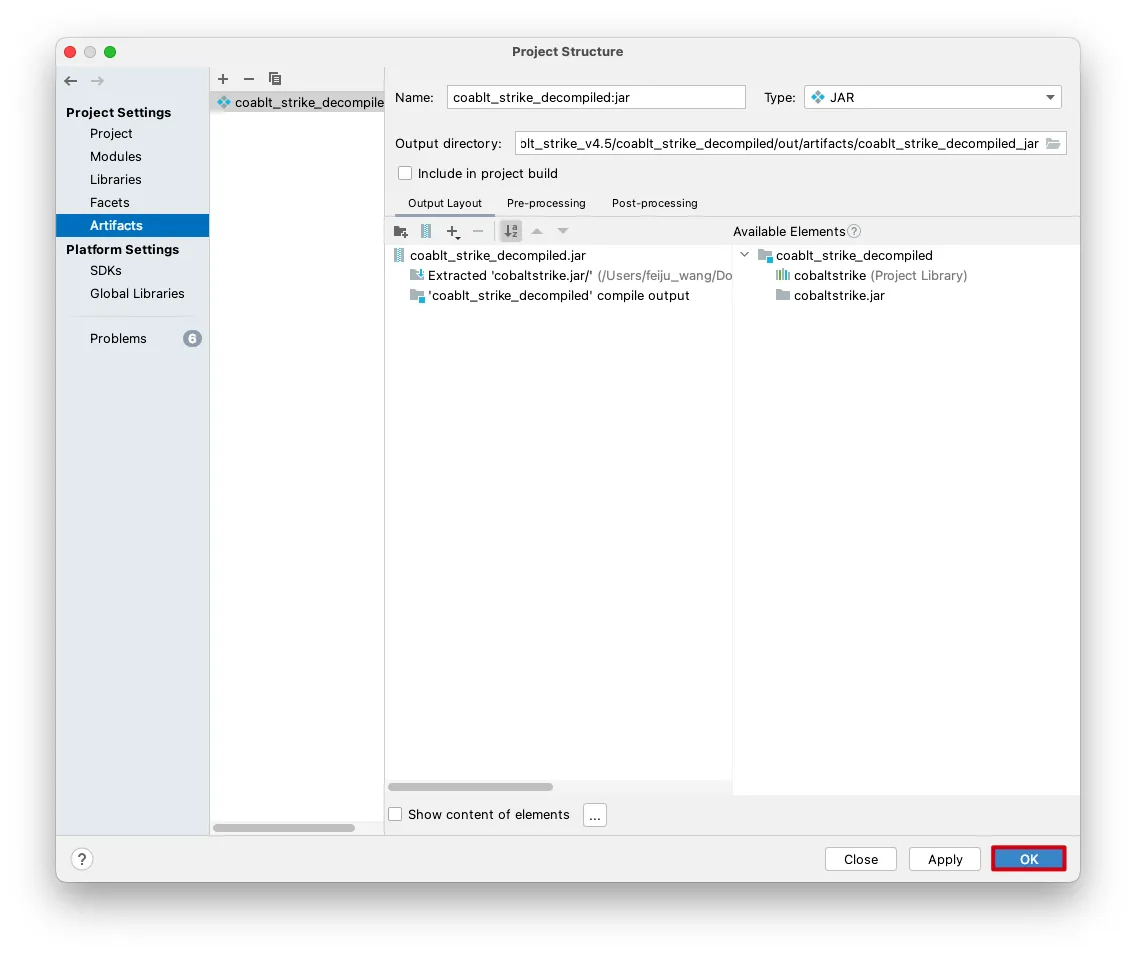Toggle Show content of elements checkbox
Image resolution: width=1136 pixels, height=956 pixels.
pos(395,814)
